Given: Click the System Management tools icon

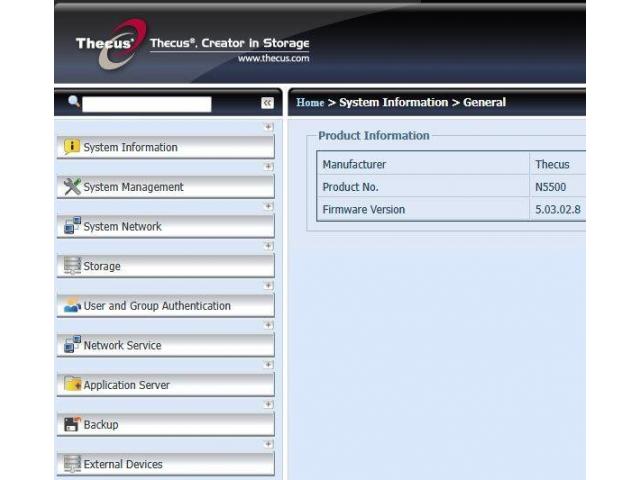Looking at the screenshot, I should (72, 187).
